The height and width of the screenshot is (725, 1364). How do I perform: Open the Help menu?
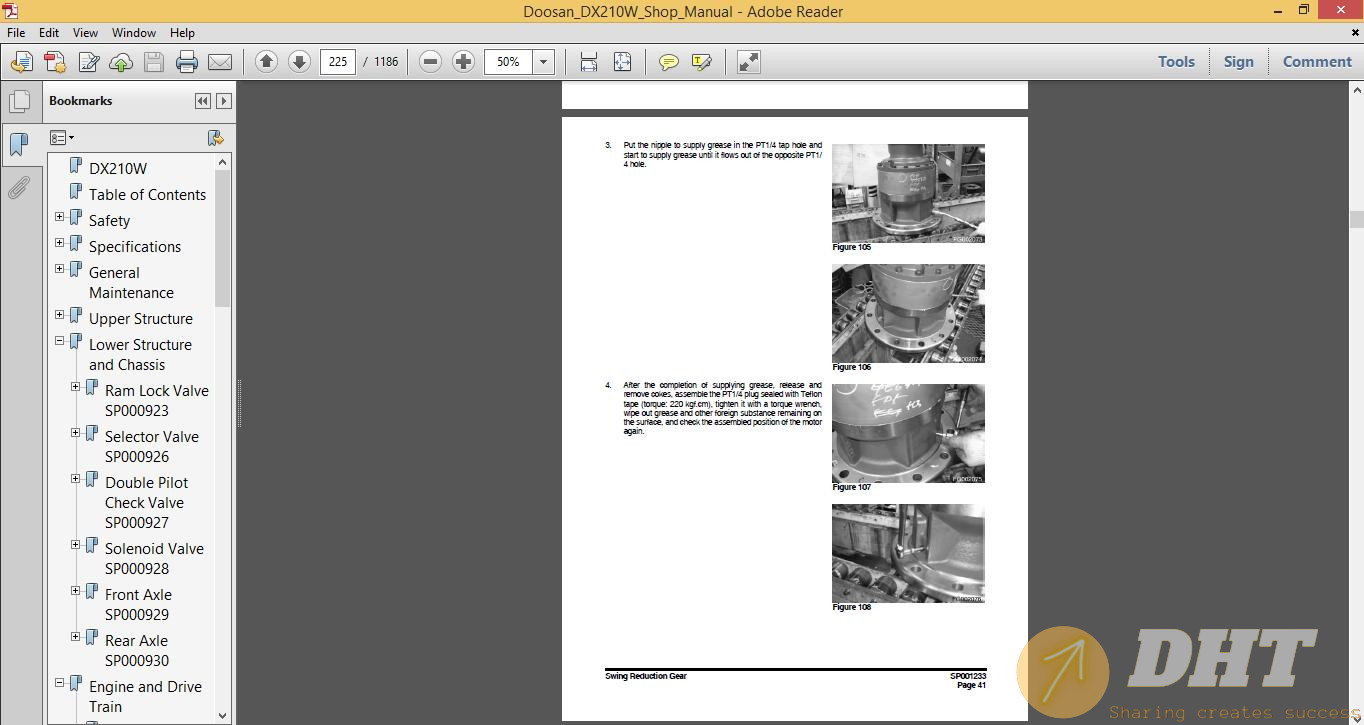coord(182,33)
